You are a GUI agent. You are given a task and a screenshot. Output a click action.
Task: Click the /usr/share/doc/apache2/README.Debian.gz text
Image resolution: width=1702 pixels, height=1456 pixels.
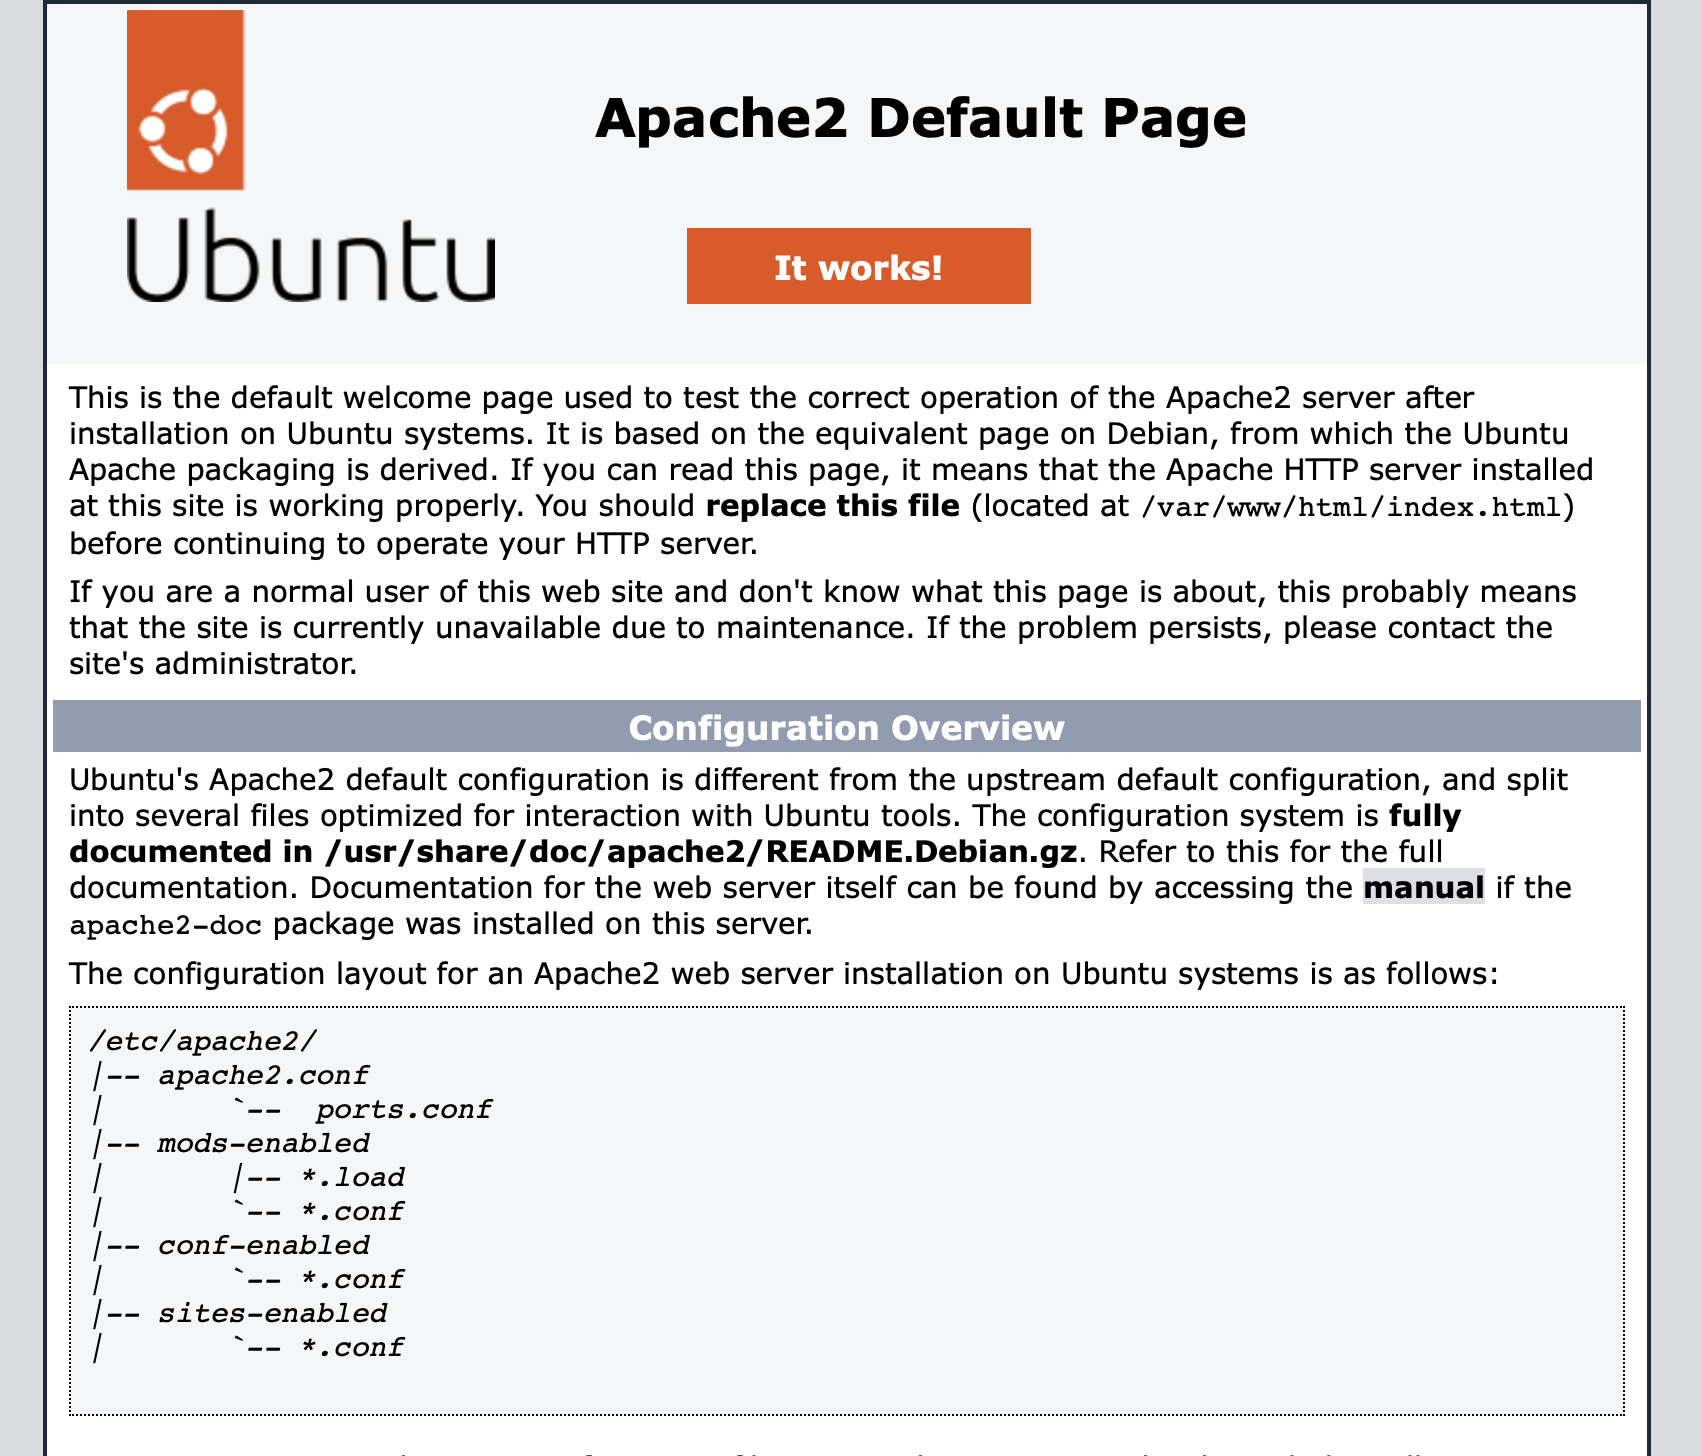(x=701, y=852)
